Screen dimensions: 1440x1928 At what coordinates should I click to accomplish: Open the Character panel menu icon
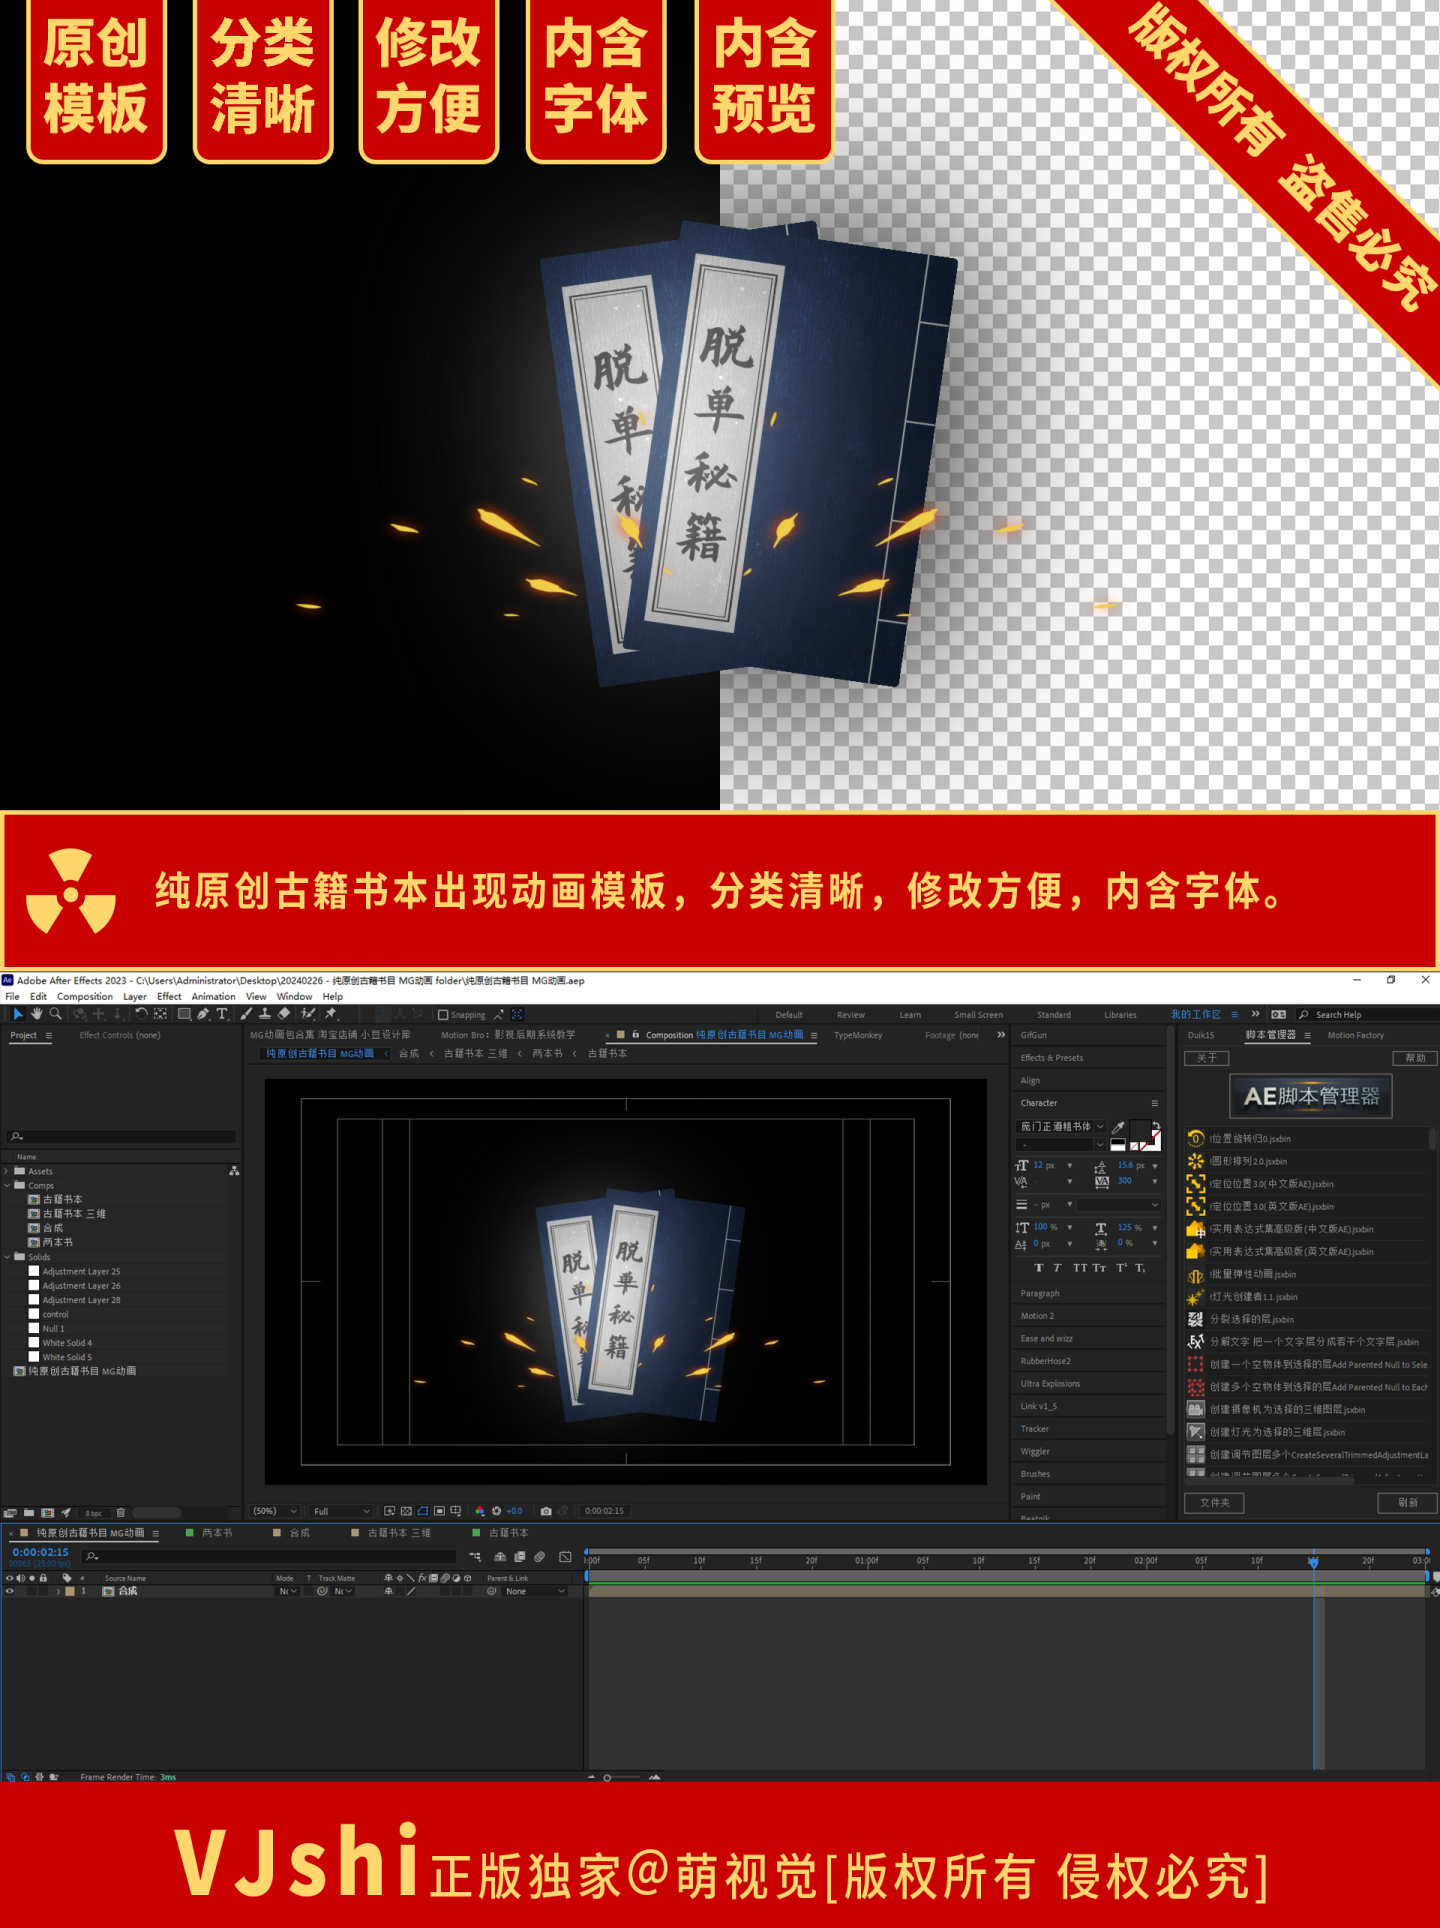pyautogui.click(x=1154, y=1103)
